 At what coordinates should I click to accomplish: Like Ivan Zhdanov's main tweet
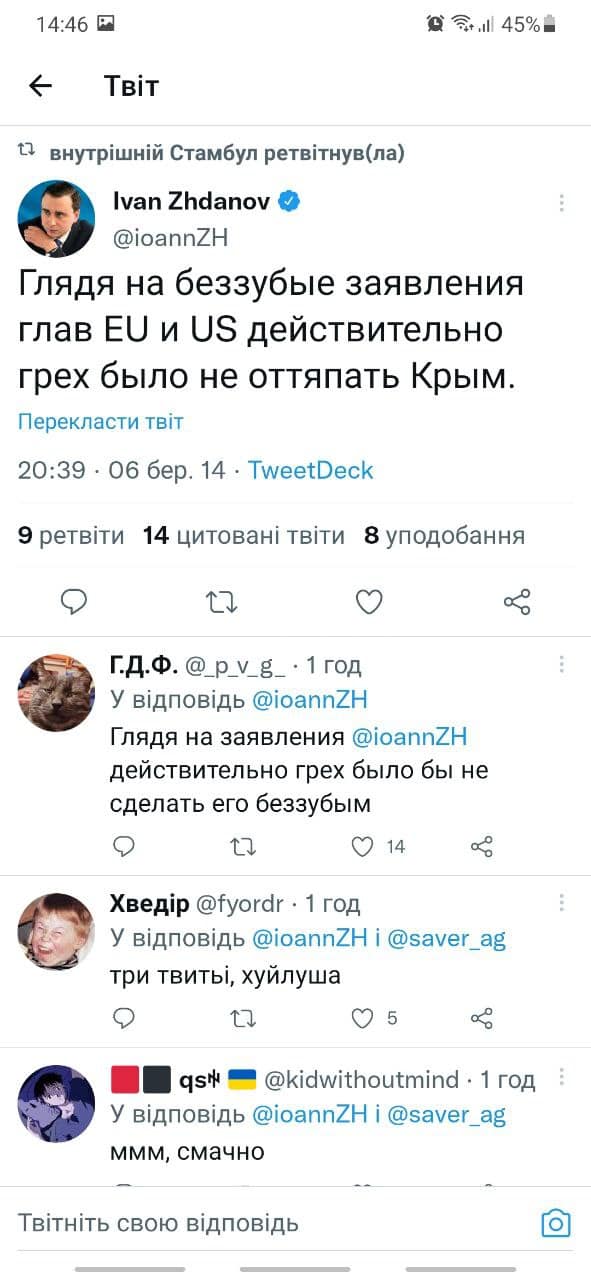pyautogui.click(x=369, y=601)
